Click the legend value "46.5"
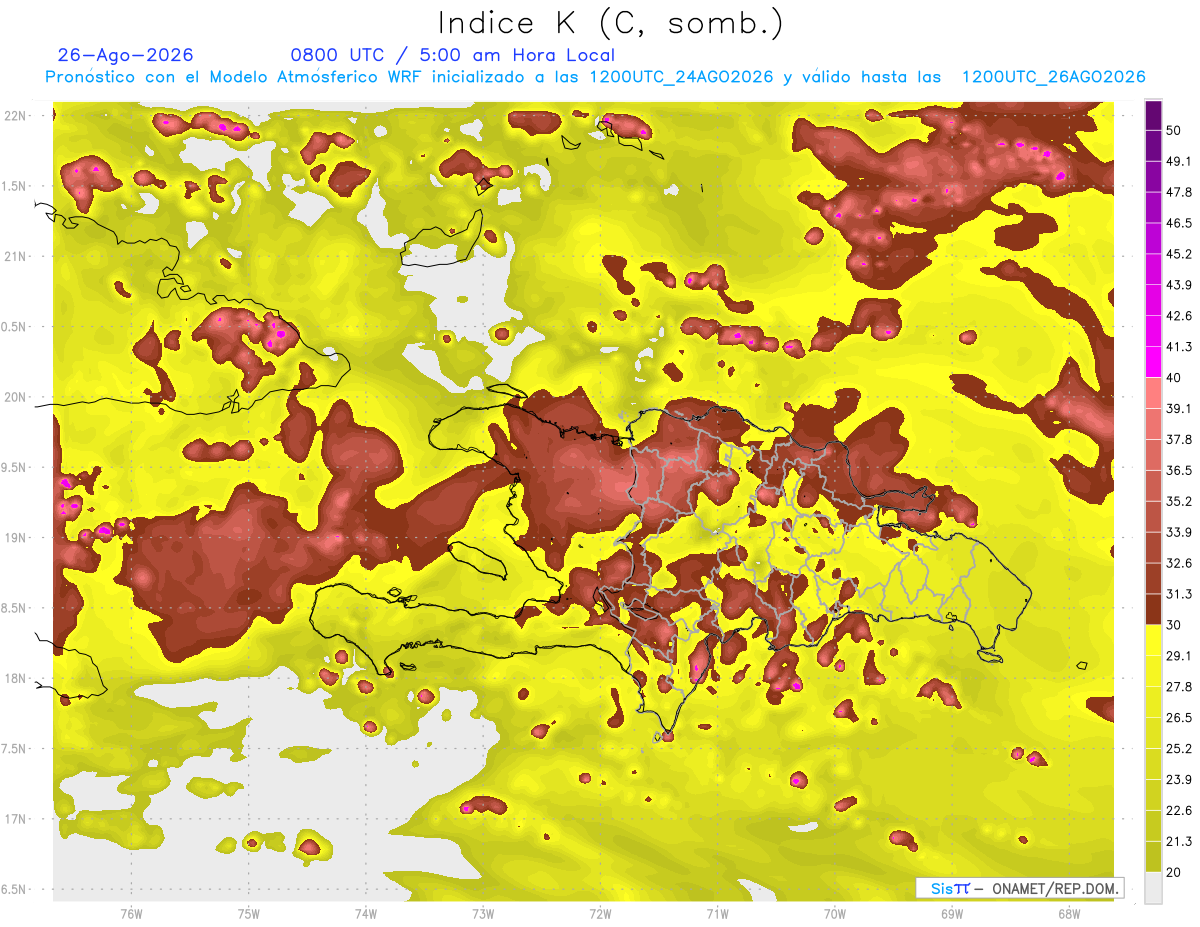The image size is (1200, 927). pyautogui.click(x=1180, y=223)
